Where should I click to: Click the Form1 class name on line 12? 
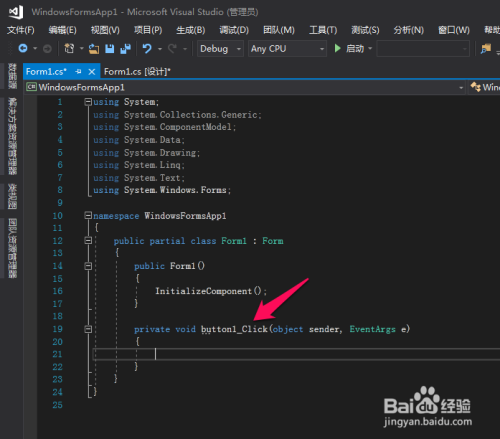tap(234, 241)
